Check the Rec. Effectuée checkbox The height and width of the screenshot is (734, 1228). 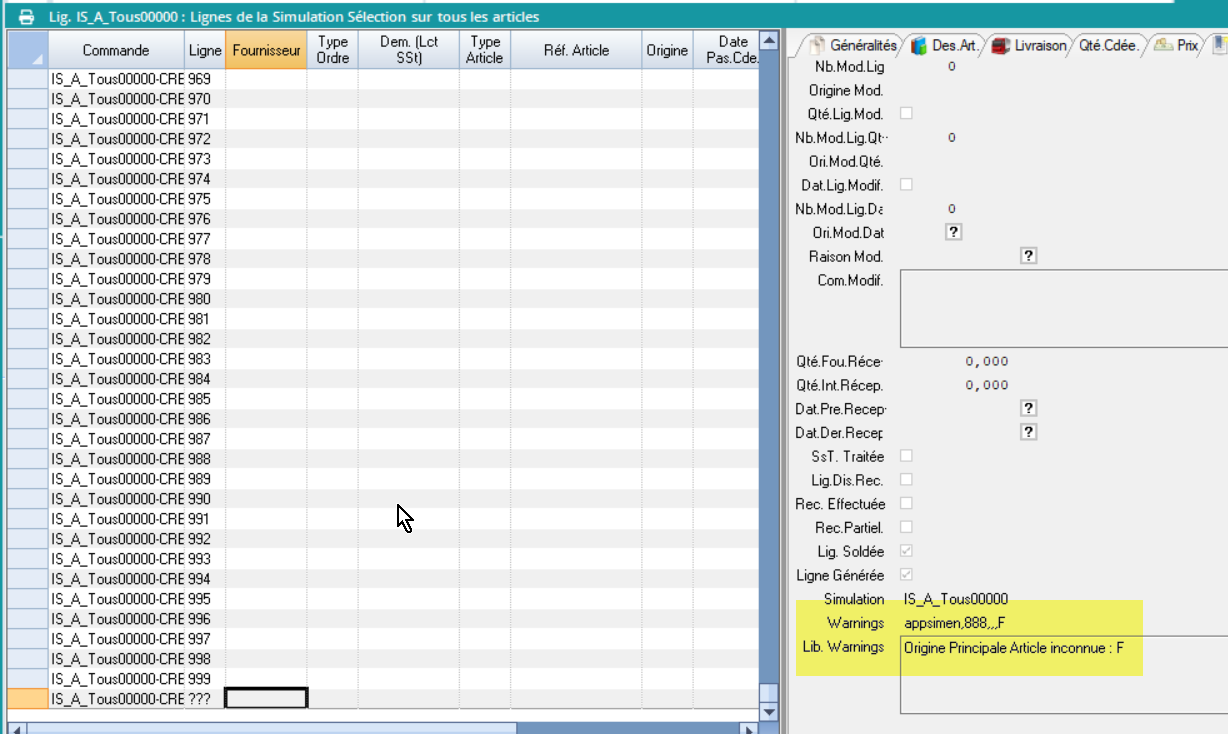906,503
